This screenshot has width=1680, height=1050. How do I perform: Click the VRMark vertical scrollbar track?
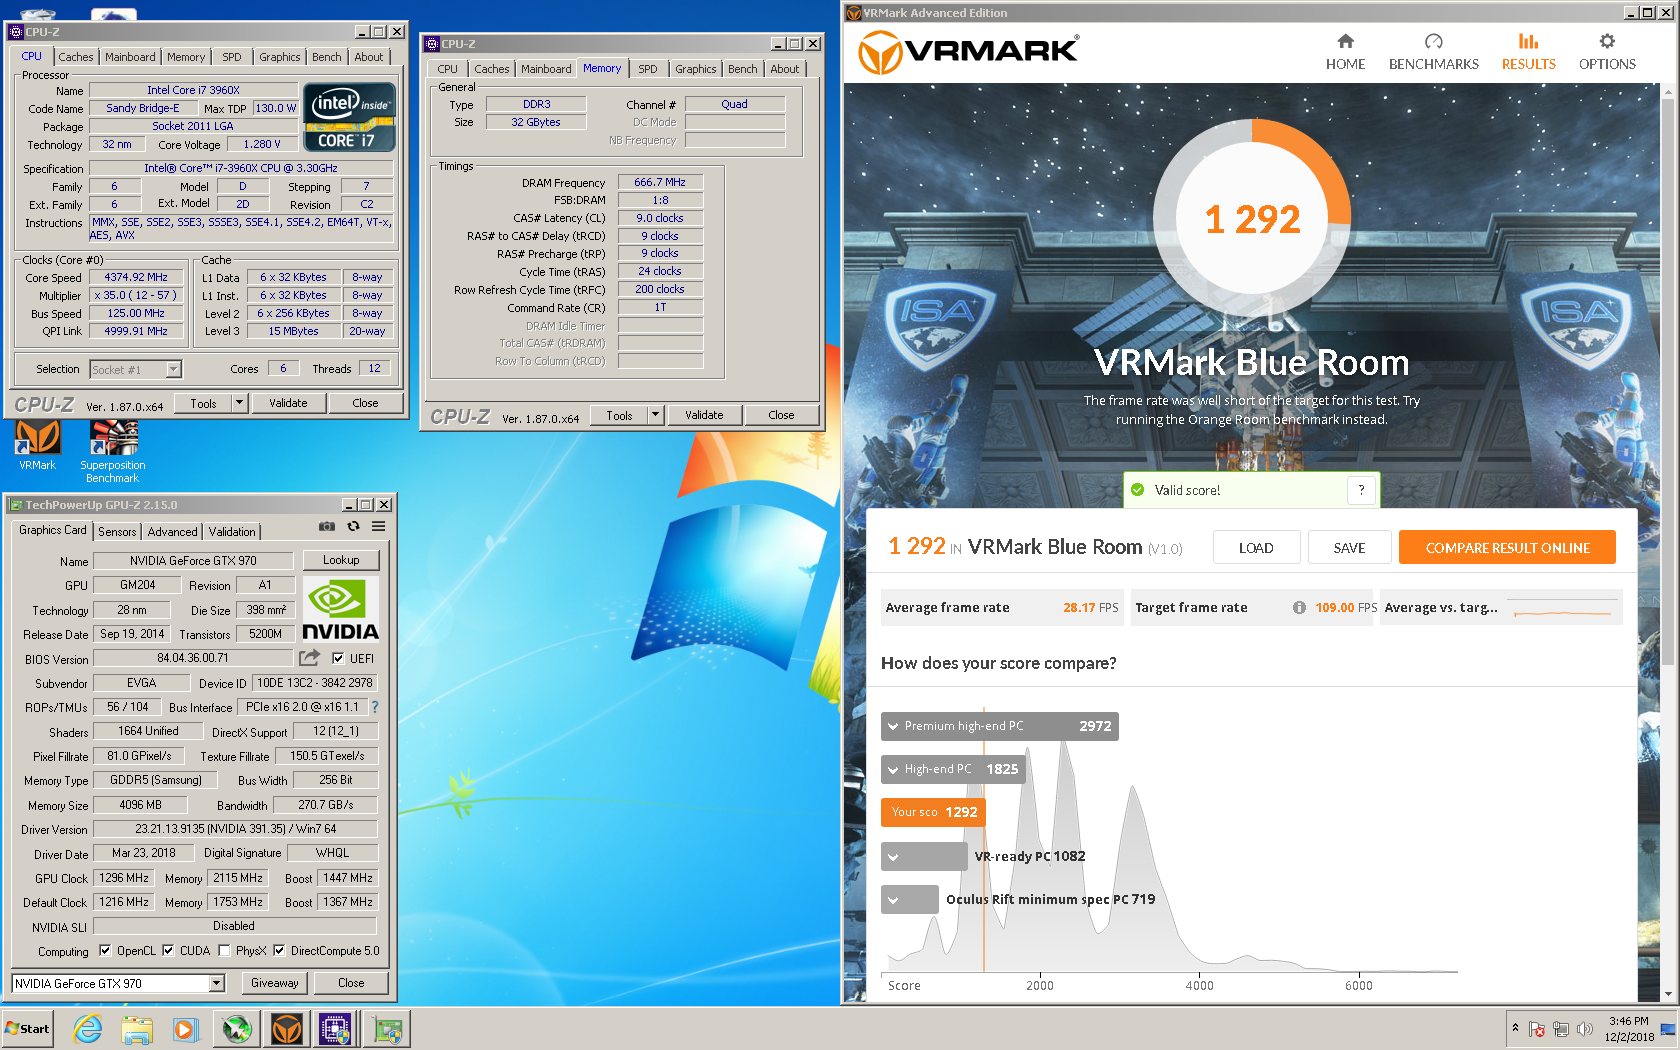tap(1667, 543)
